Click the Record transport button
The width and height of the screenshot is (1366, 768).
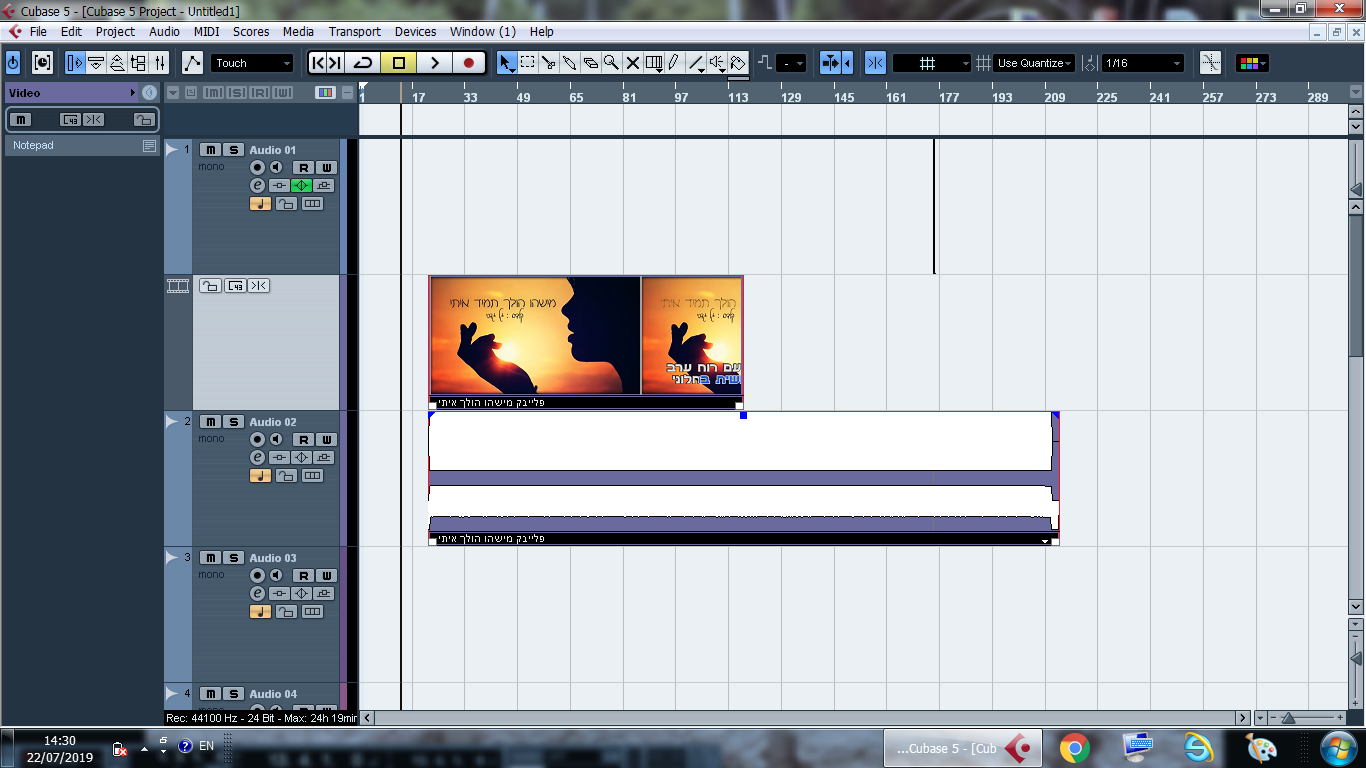(468, 63)
